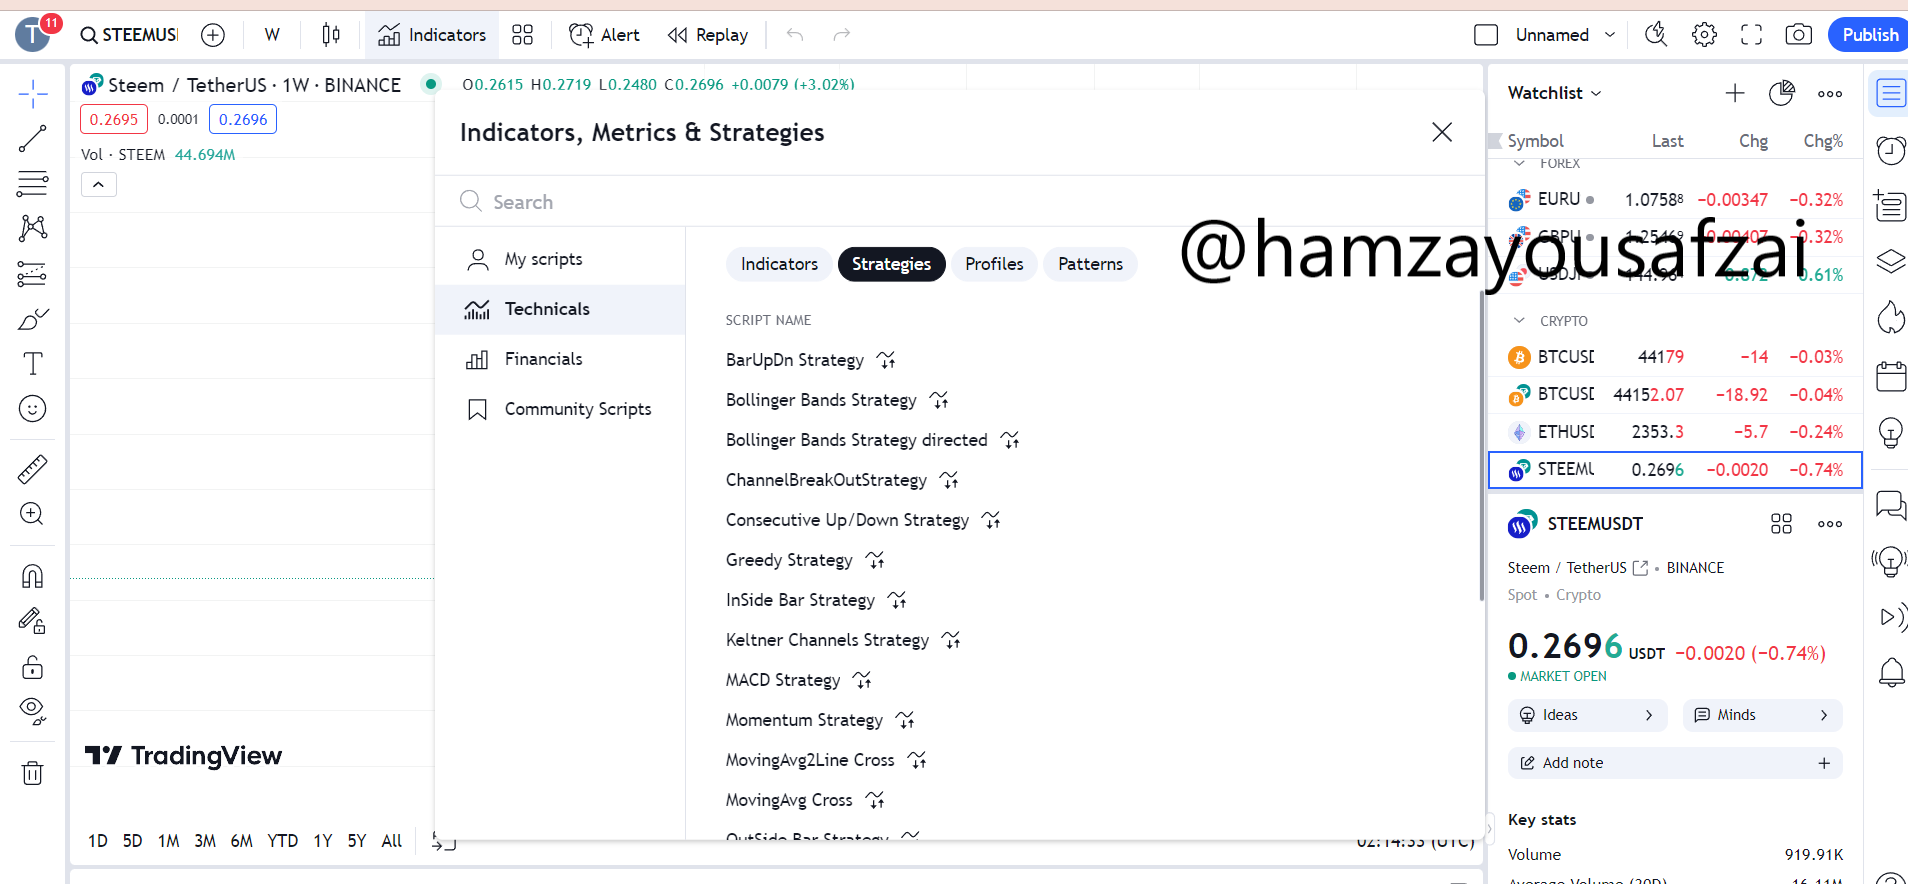Toggle hide all drawings eye icon

tap(32, 711)
